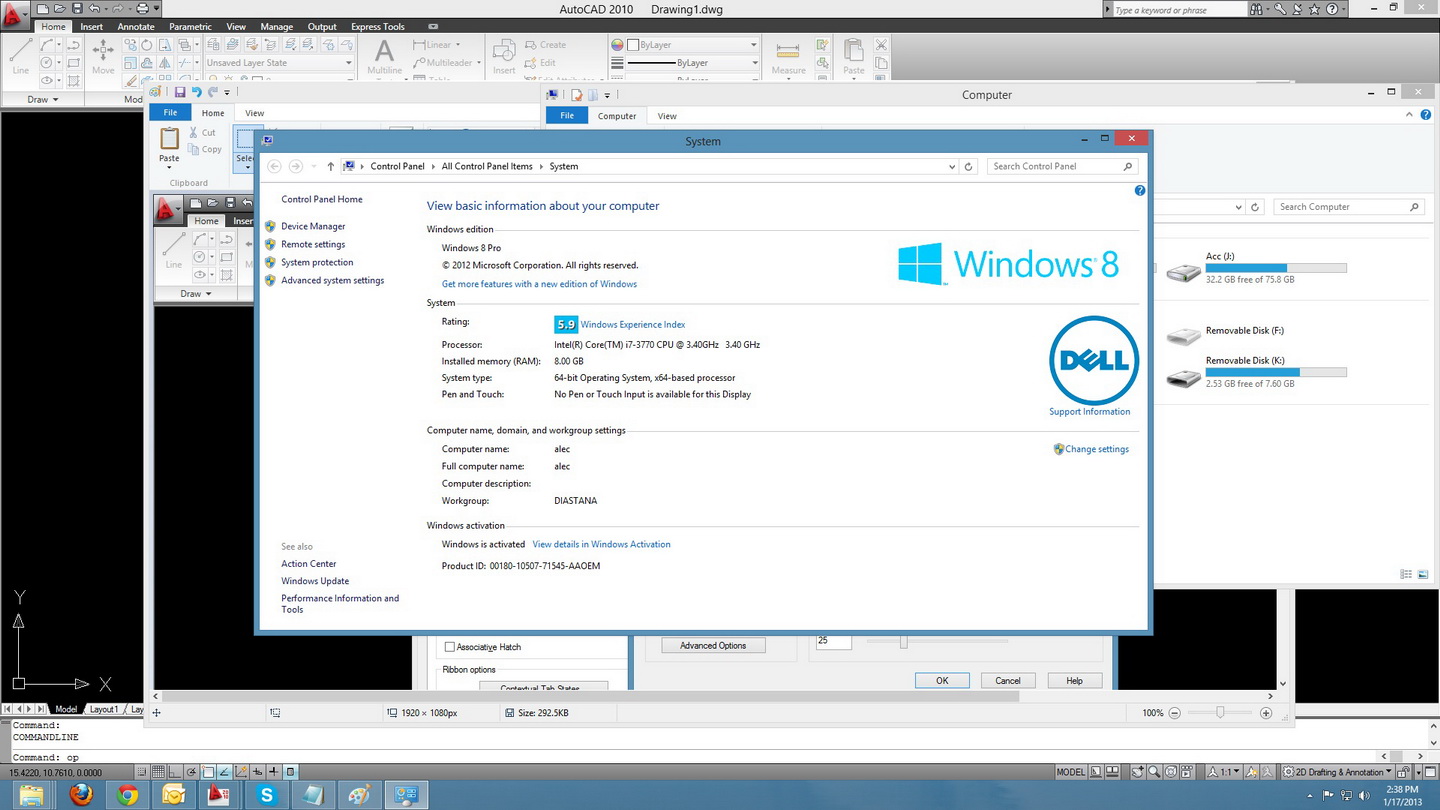This screenshot has height=810, width=1440.
Task: Click the Advanced Options button
Action: pyautogui.click(x=713, y=646)
